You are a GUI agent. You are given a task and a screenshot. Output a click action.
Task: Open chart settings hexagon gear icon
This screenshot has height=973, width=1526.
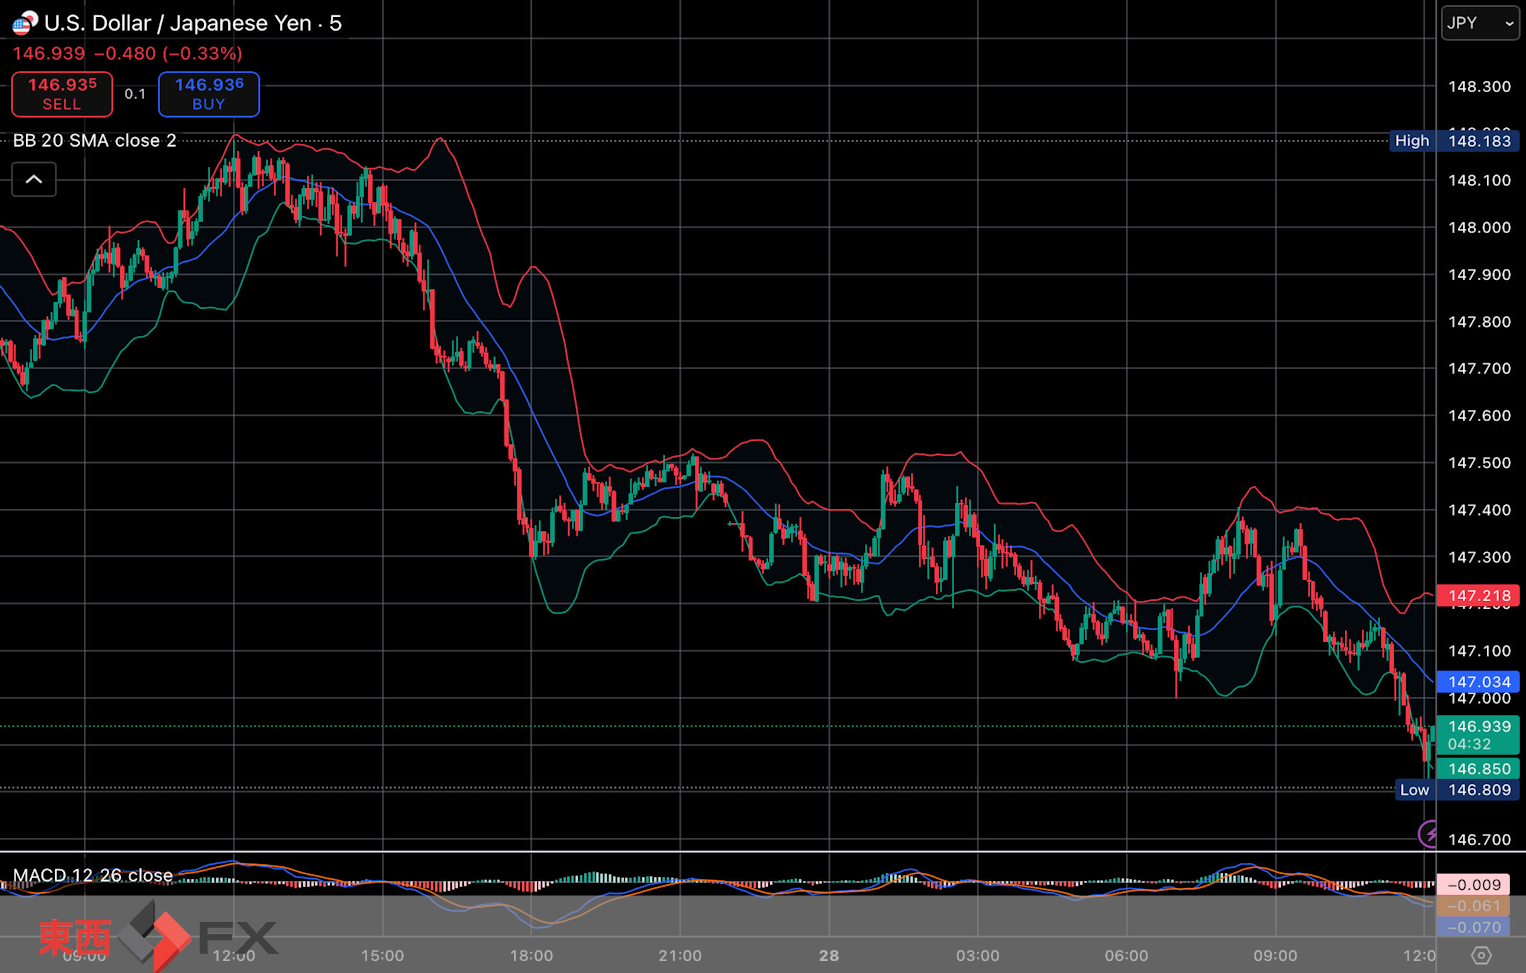pos(1481,955)
